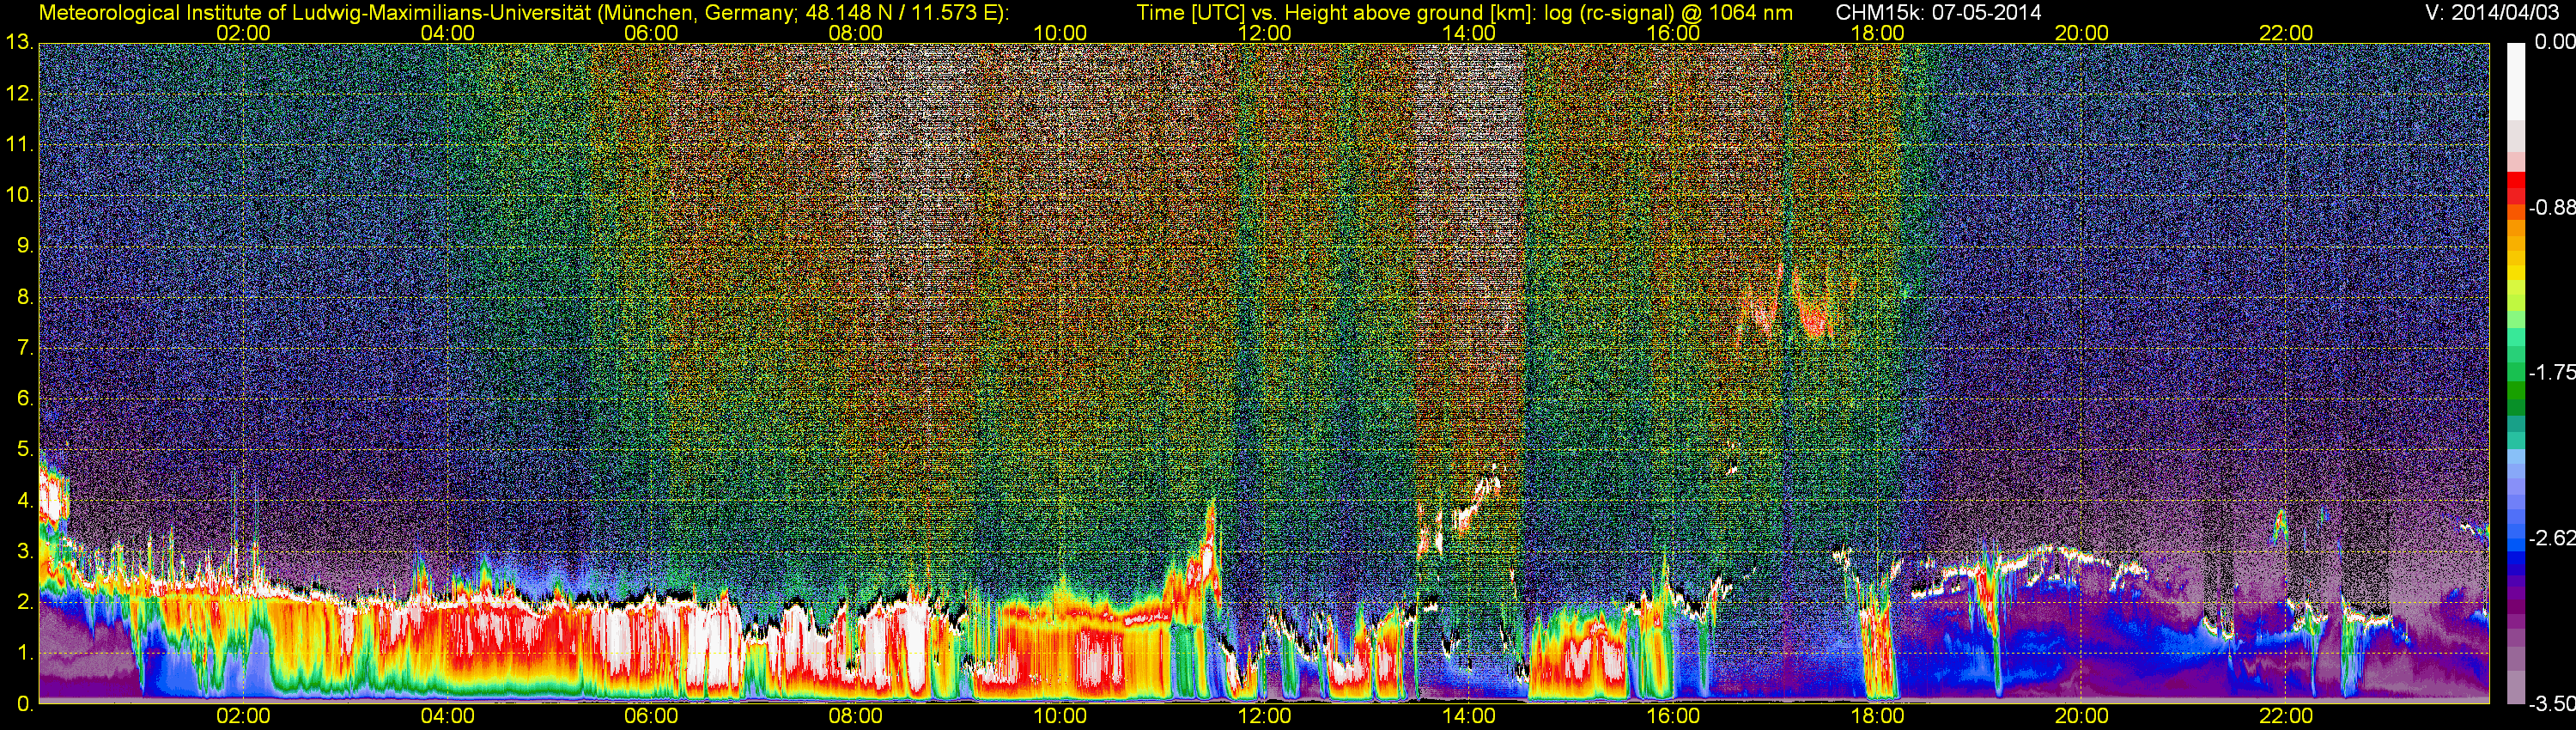Screen dimensions: 2576x730
Task: Click the '2.' height axis label
Action: pos(25,602)
